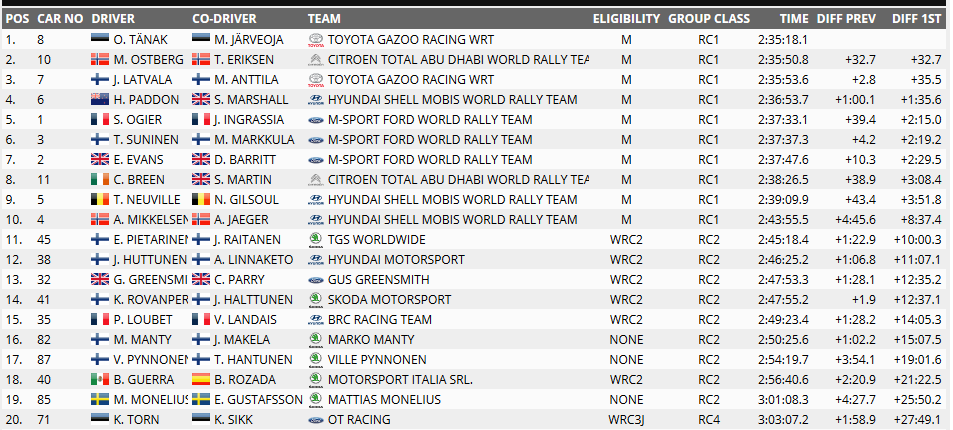Viewport: 953px width, 430px height.
Task: Select co-driver M. Järveoja
Action: (x=248, y=40)
